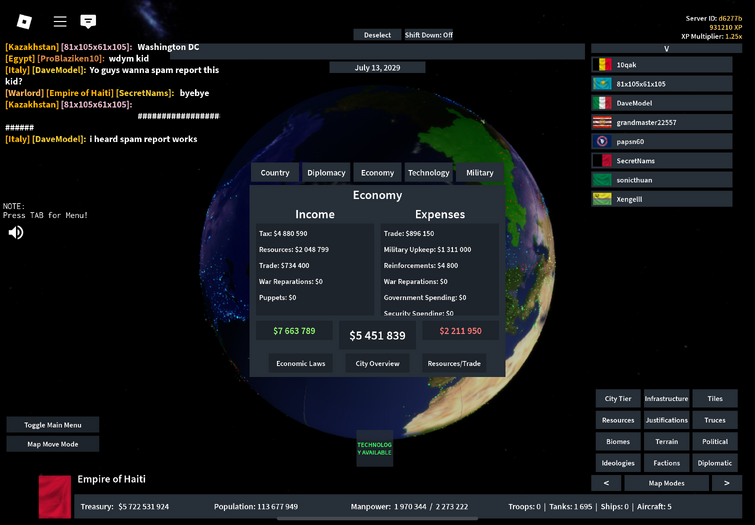Click Military Upkeep: $1 311 000 row
The image size is (755, 525).
(427, 249)
